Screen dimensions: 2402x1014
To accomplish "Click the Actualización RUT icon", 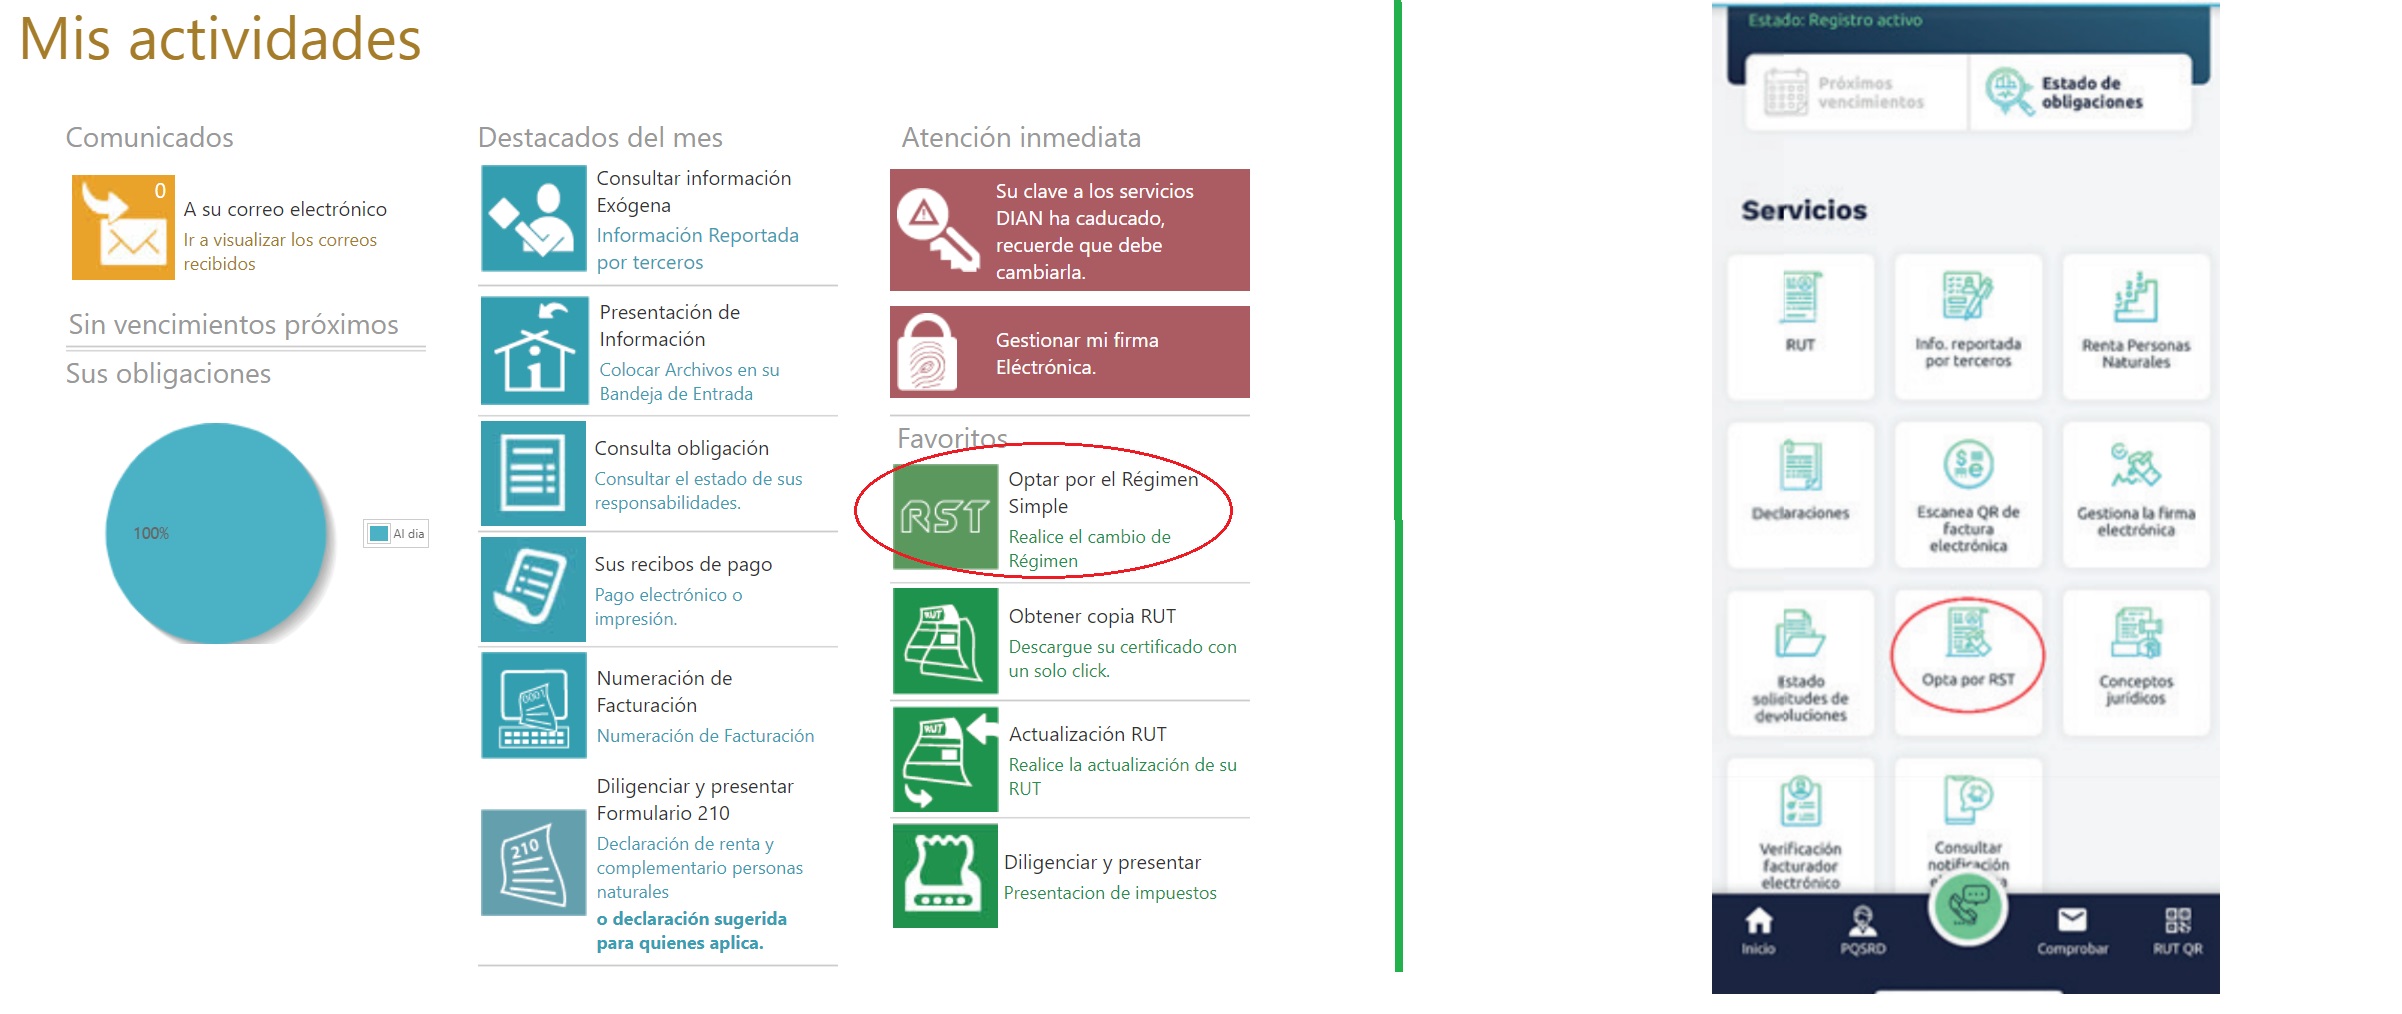I will [944, 759].
